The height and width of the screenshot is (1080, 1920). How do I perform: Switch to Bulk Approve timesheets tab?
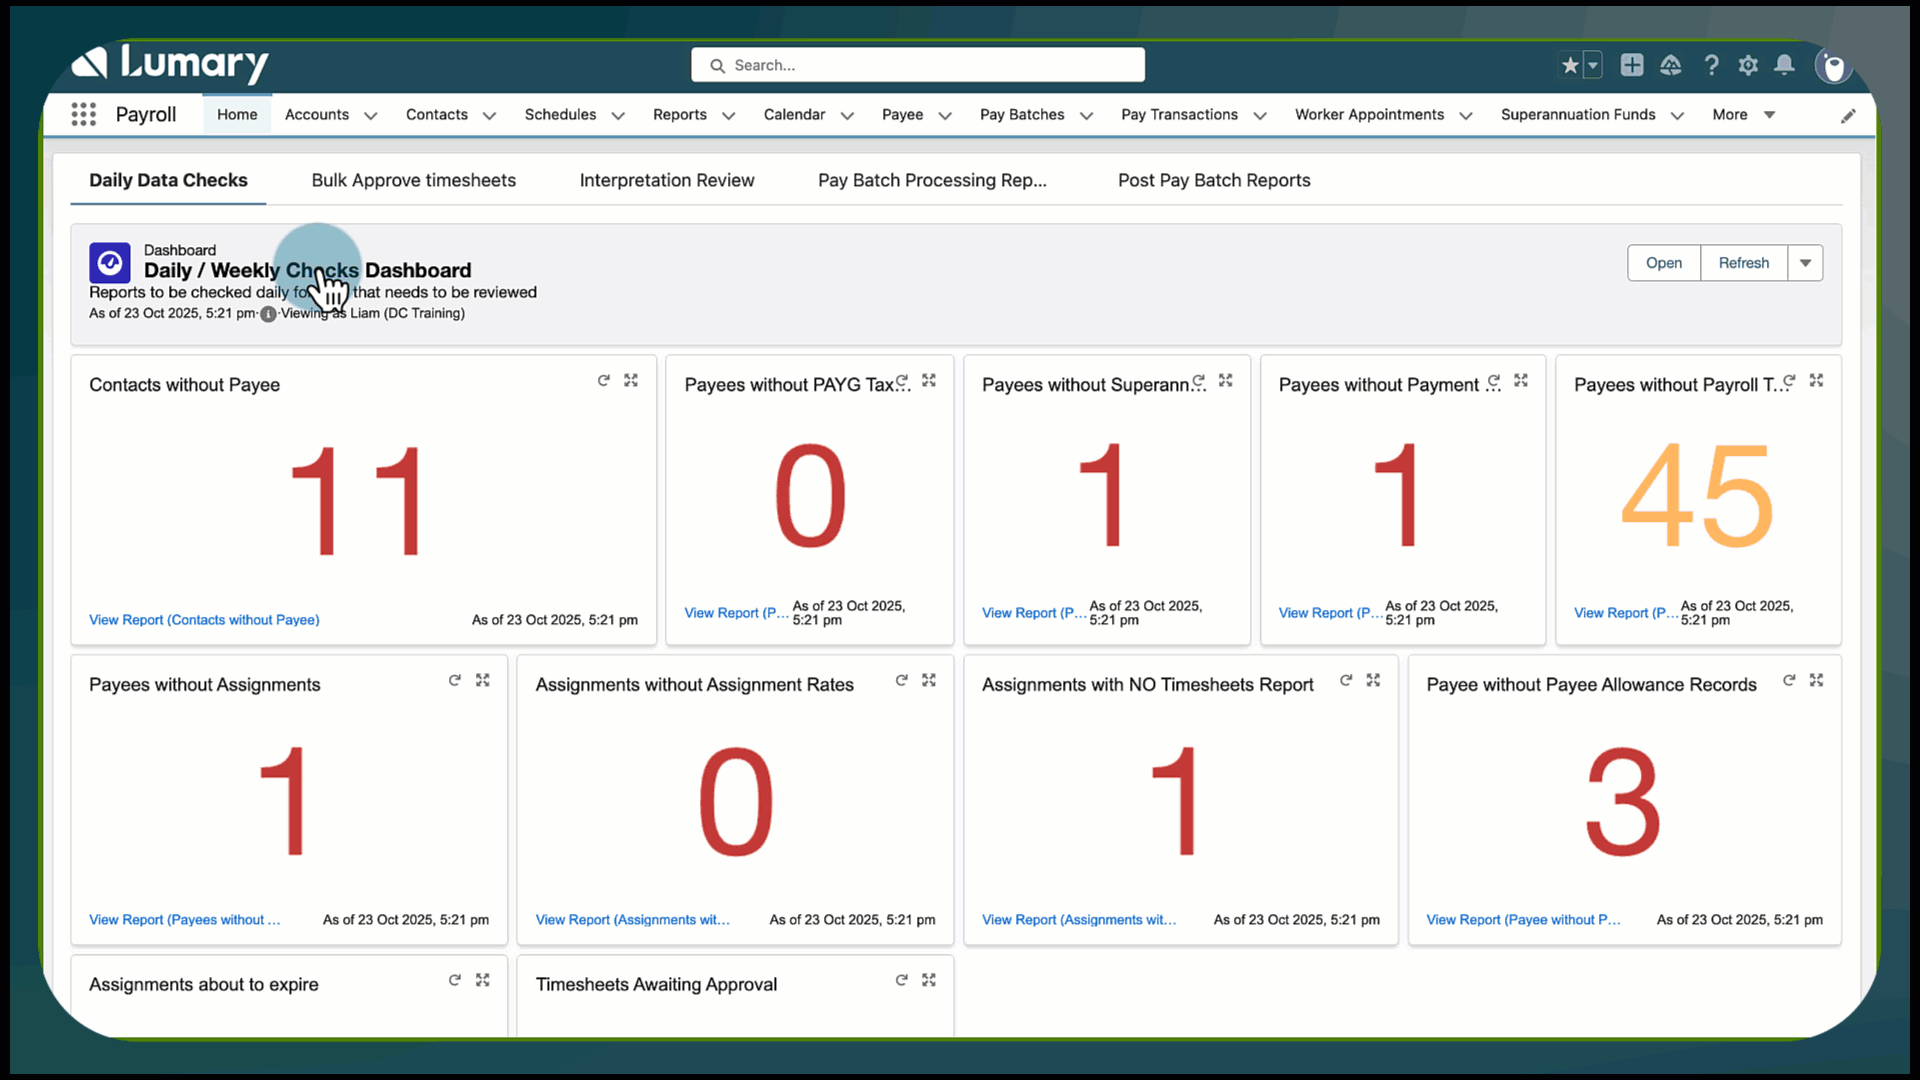coord(413,180)
